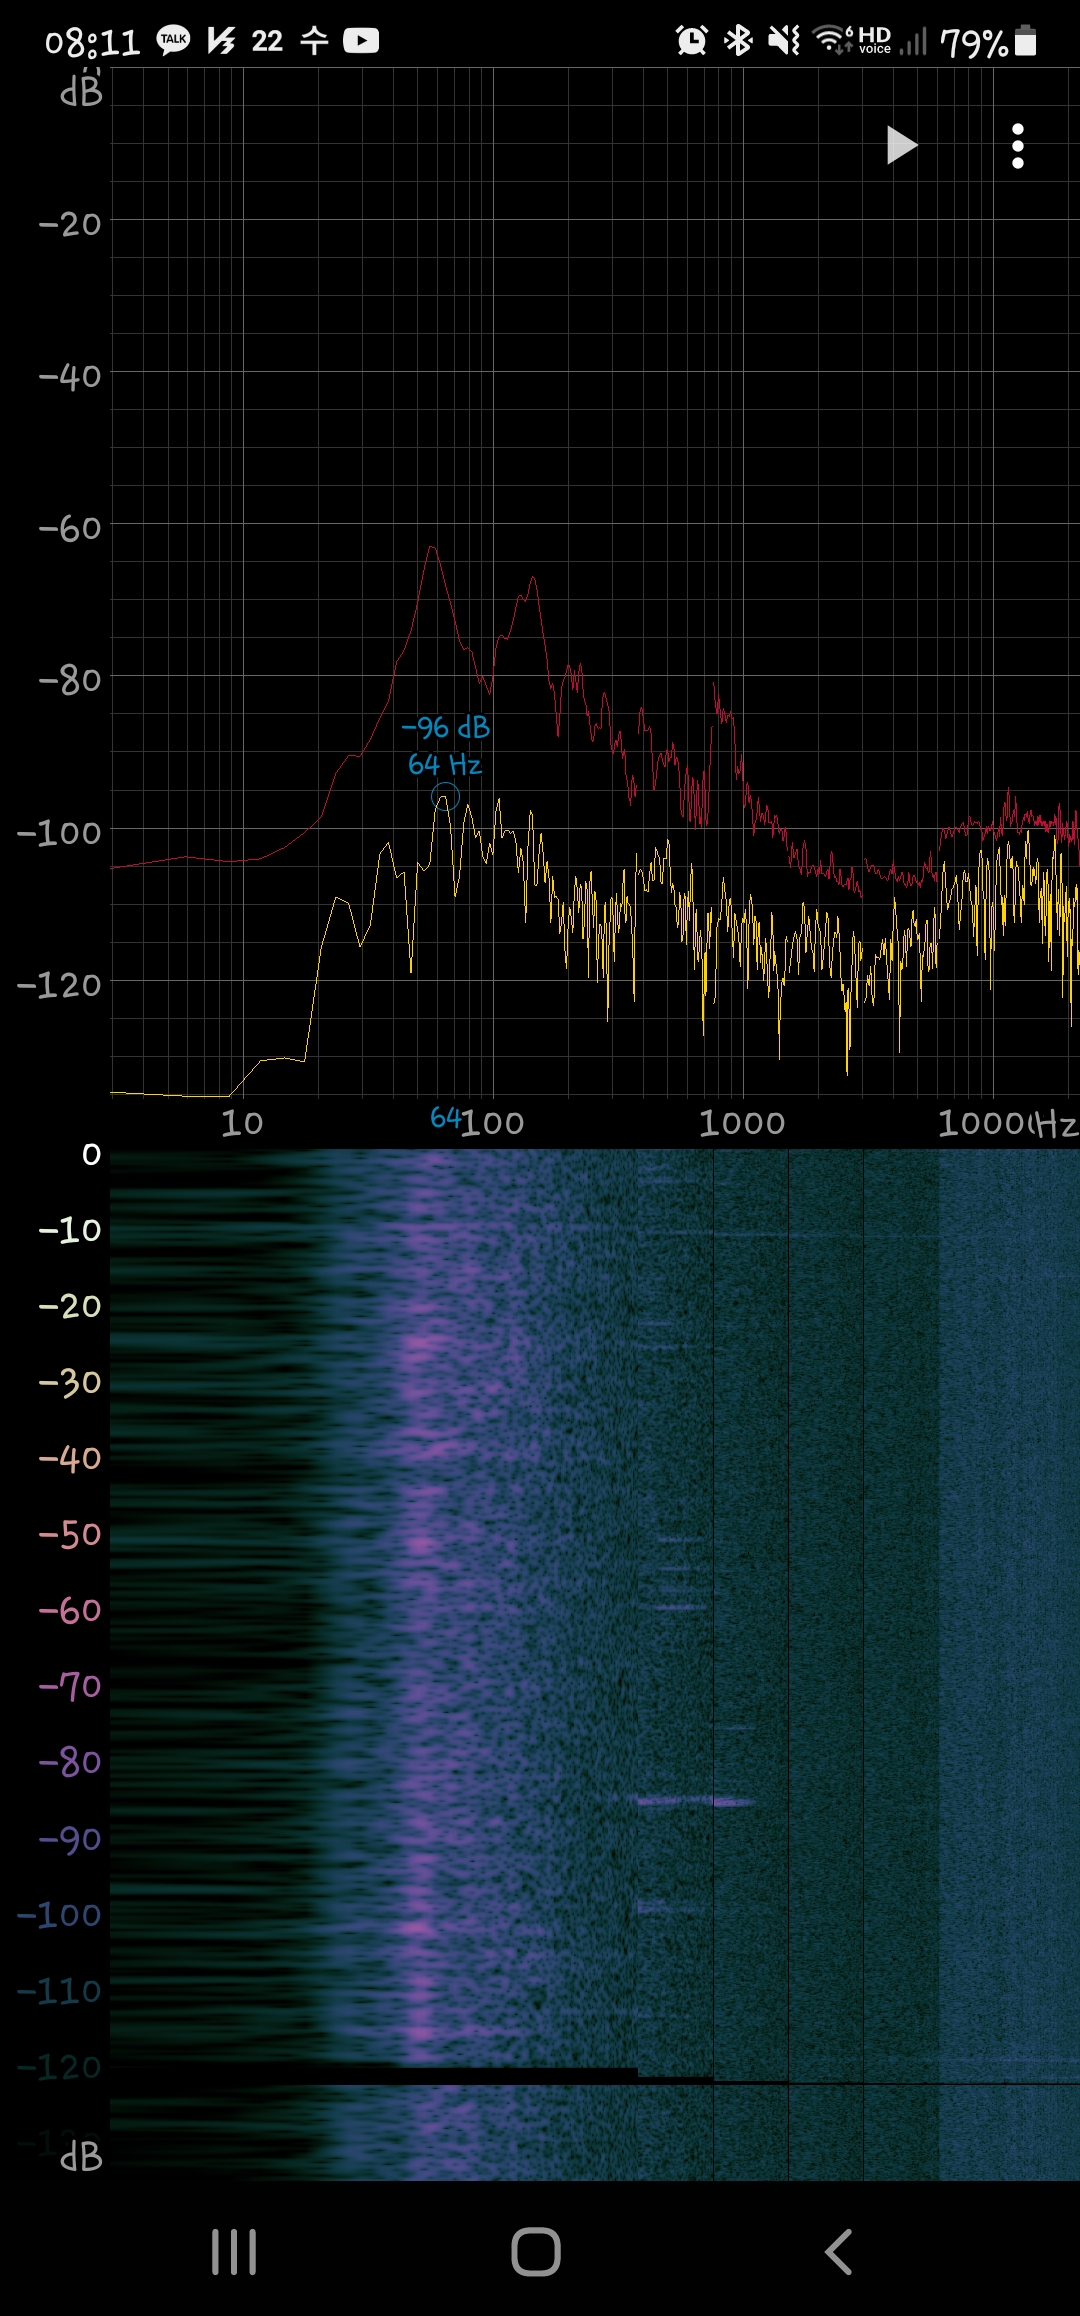This screenshot has height=2316, width=1080.
Task: Open recent apps from the navigation bar
Action: pos(234,2252)
